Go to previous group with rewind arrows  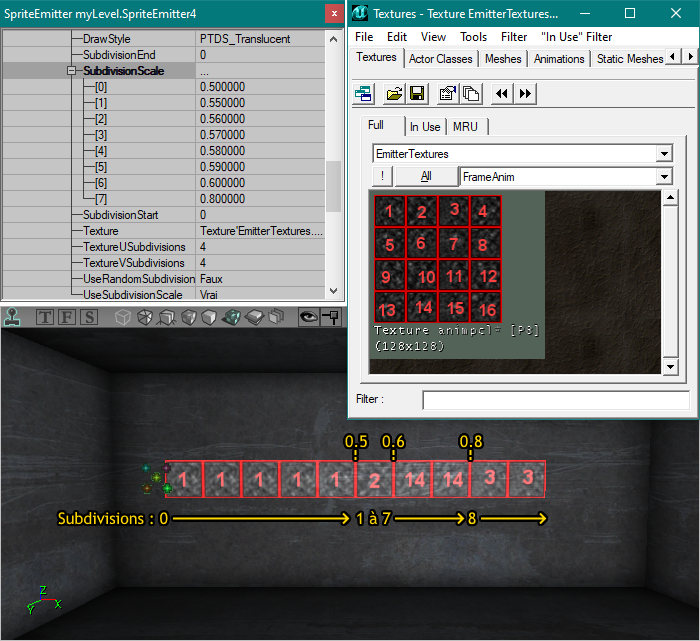[x=502, y=94]
